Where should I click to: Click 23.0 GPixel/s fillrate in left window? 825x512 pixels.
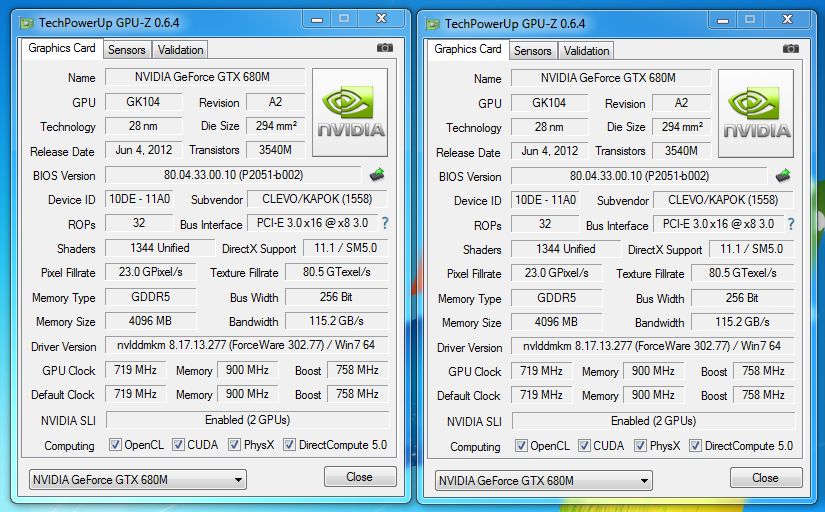[150, 272]
